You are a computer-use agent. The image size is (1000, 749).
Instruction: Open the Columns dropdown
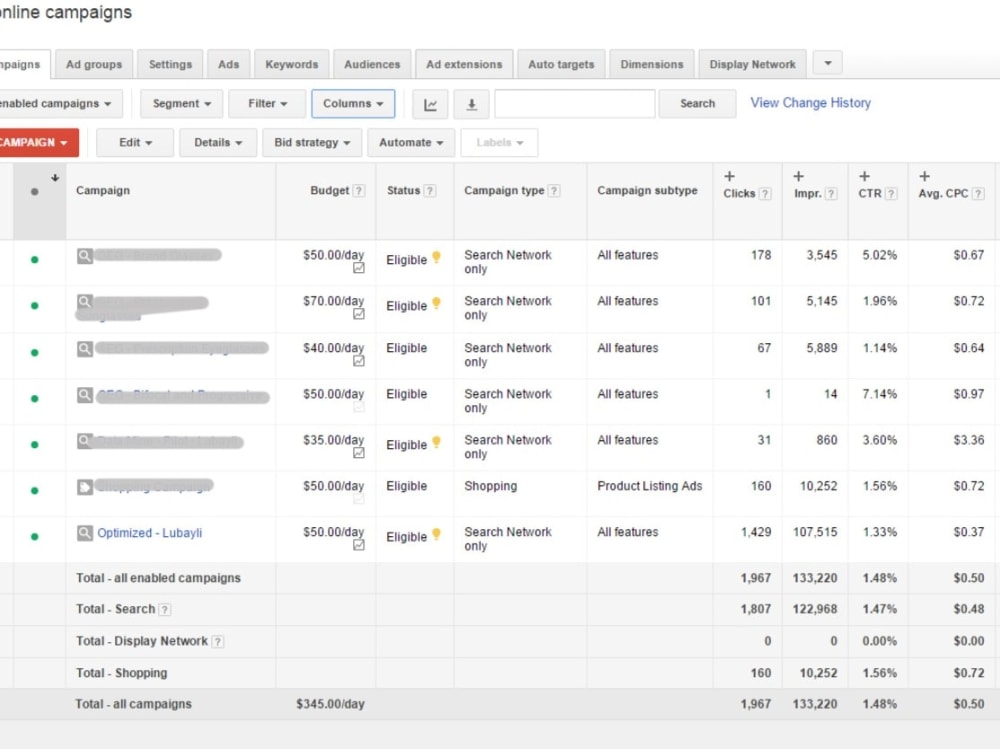click(353, 104)
